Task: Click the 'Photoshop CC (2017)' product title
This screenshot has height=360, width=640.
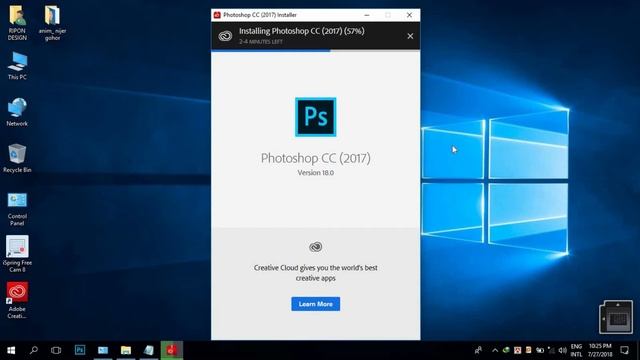Action: 316,158
